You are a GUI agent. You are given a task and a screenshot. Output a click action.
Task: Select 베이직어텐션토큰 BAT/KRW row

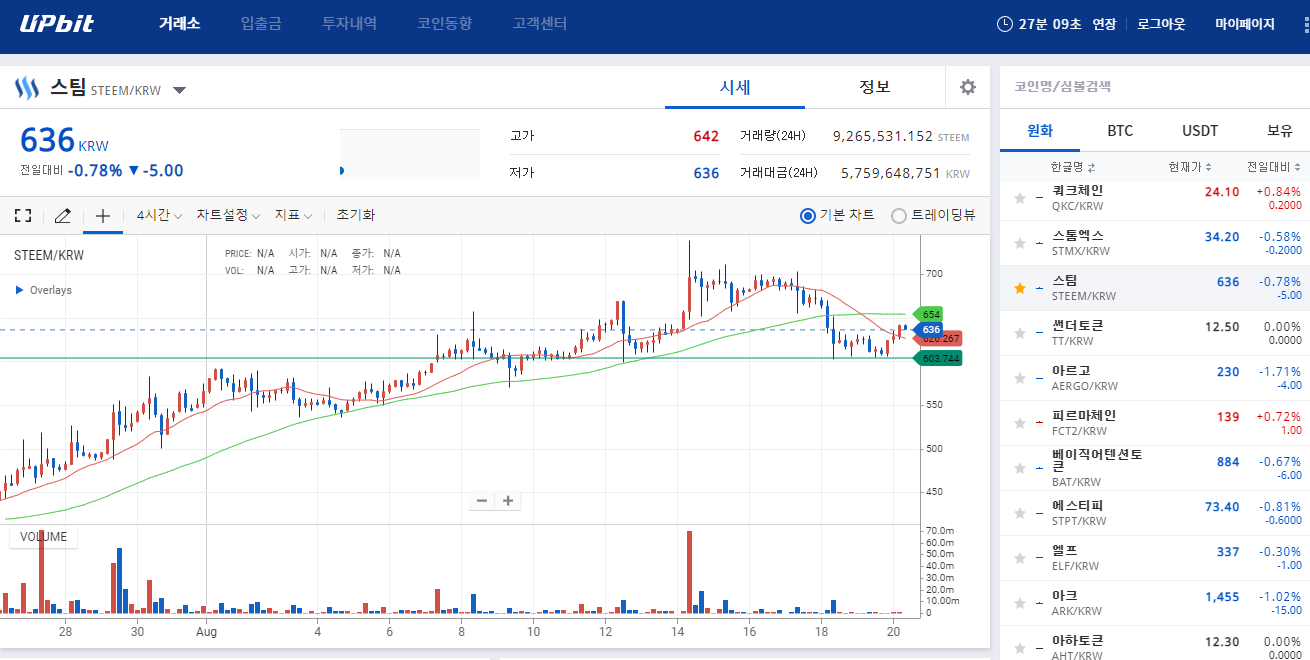pyautogui.click(x=1155, y=468)
